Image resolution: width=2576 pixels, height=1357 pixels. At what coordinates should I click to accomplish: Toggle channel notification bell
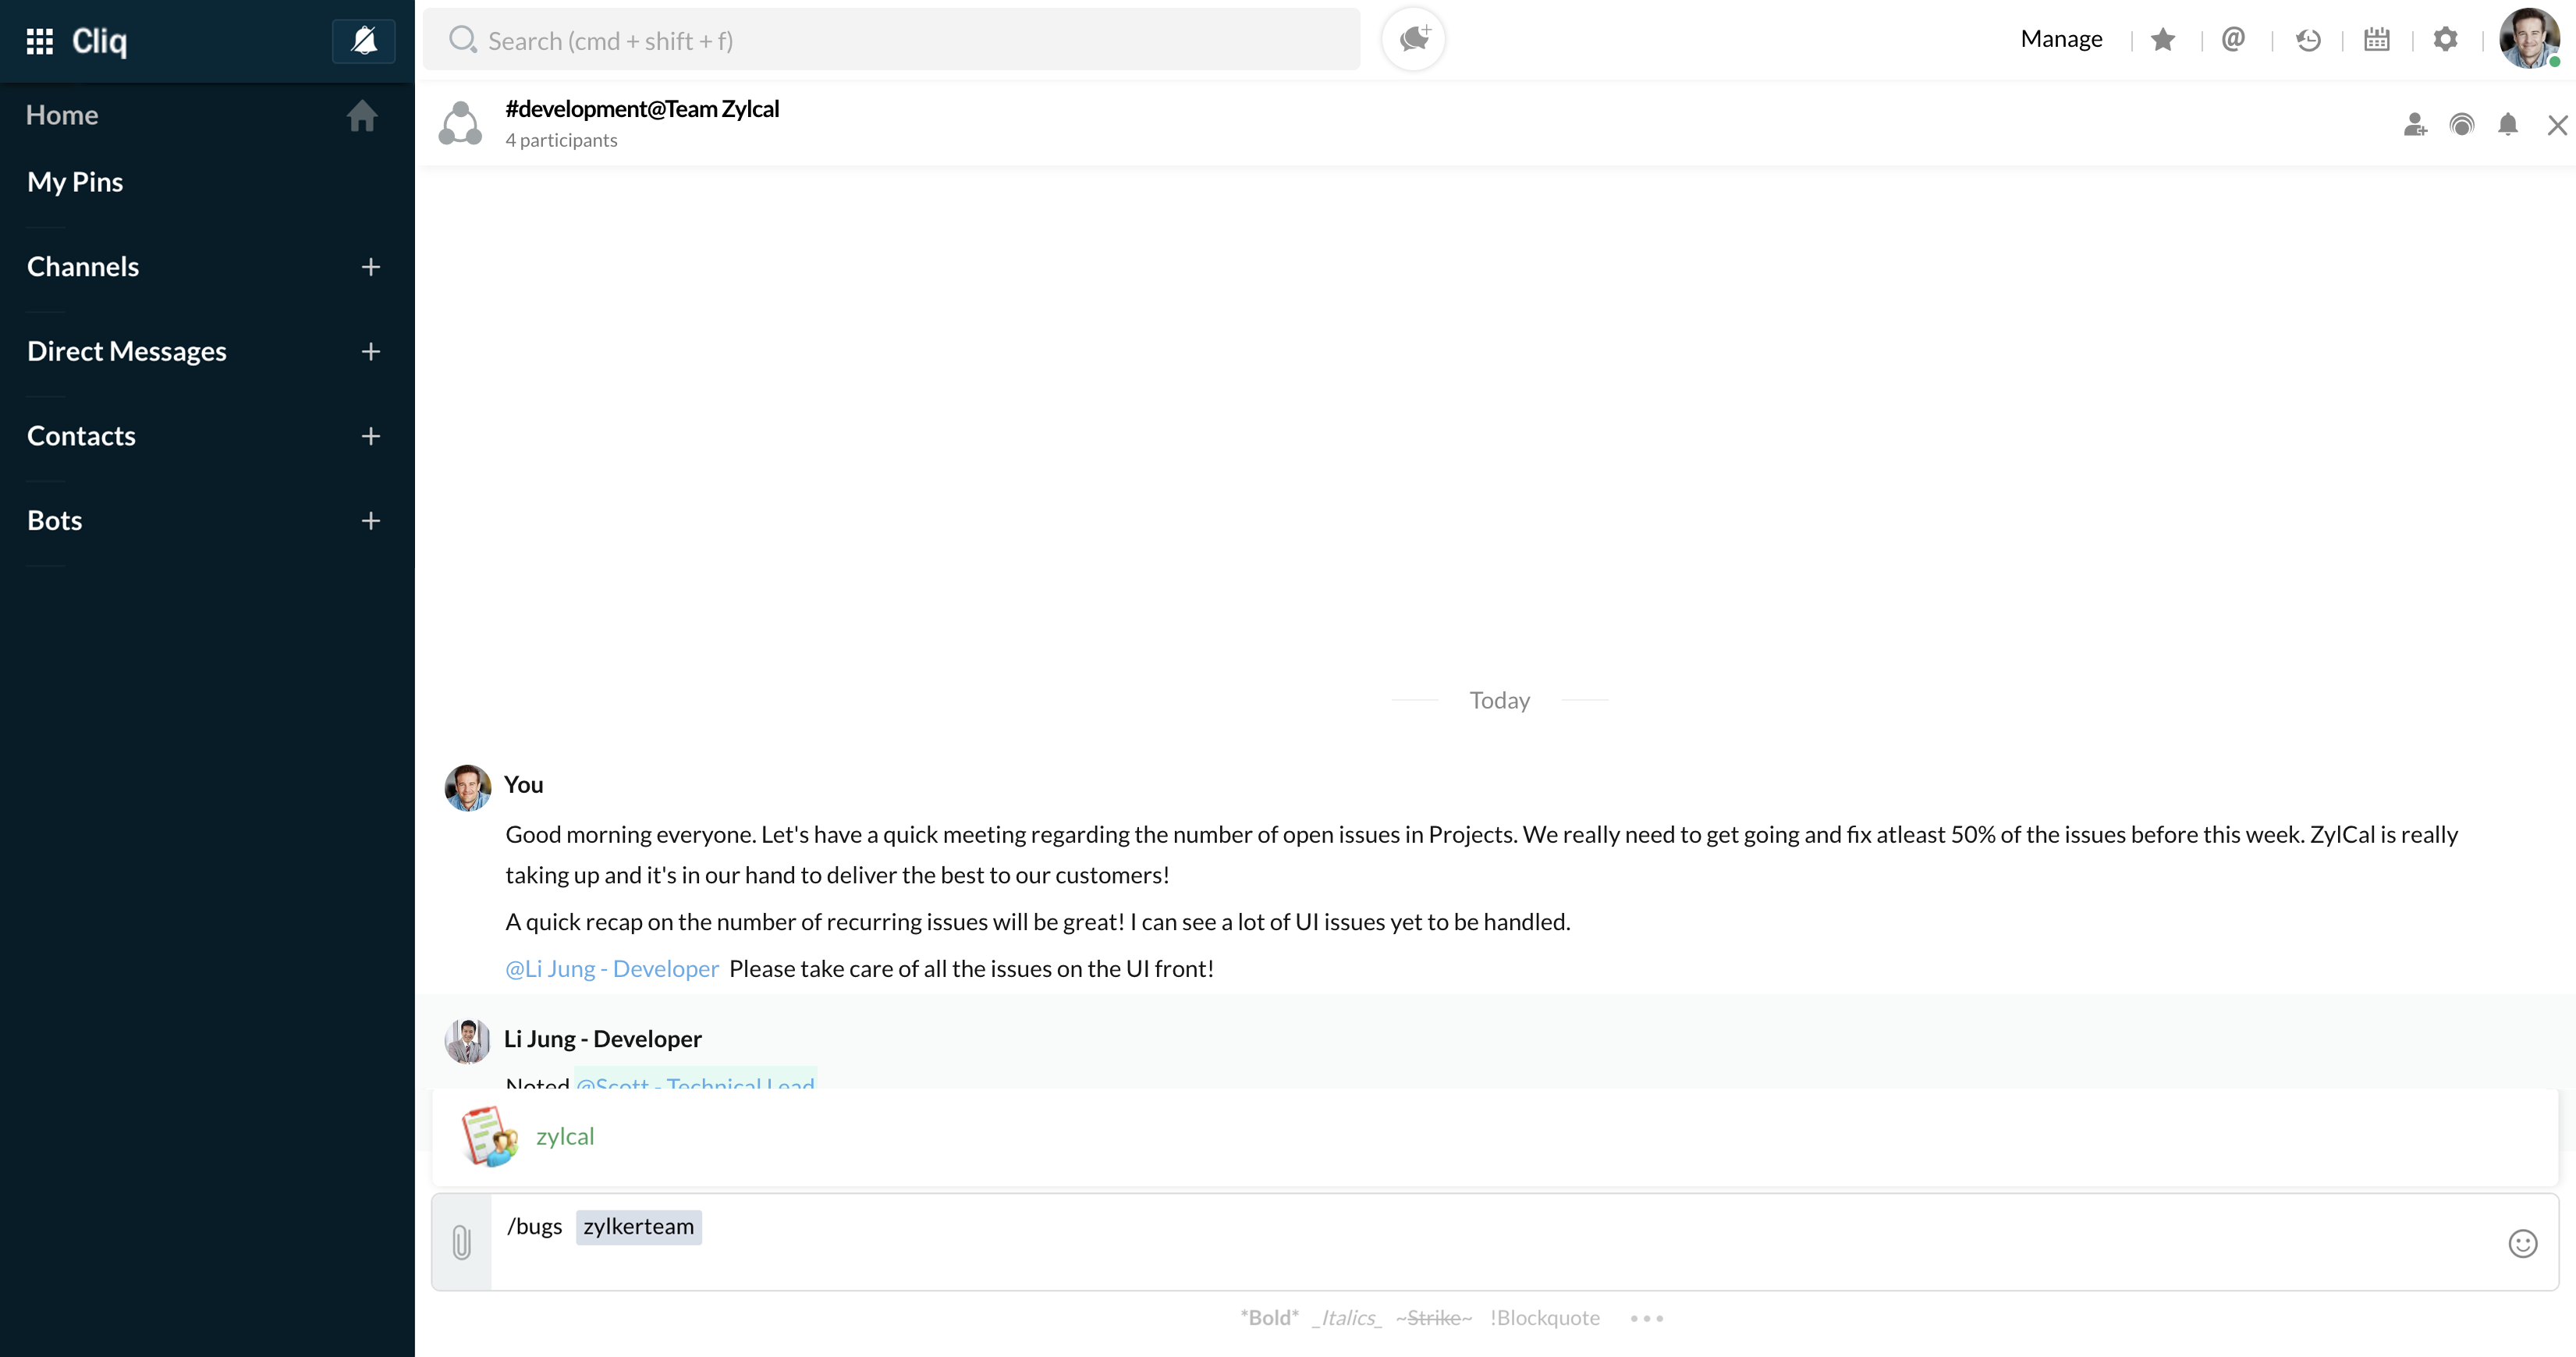point(2508,125)
